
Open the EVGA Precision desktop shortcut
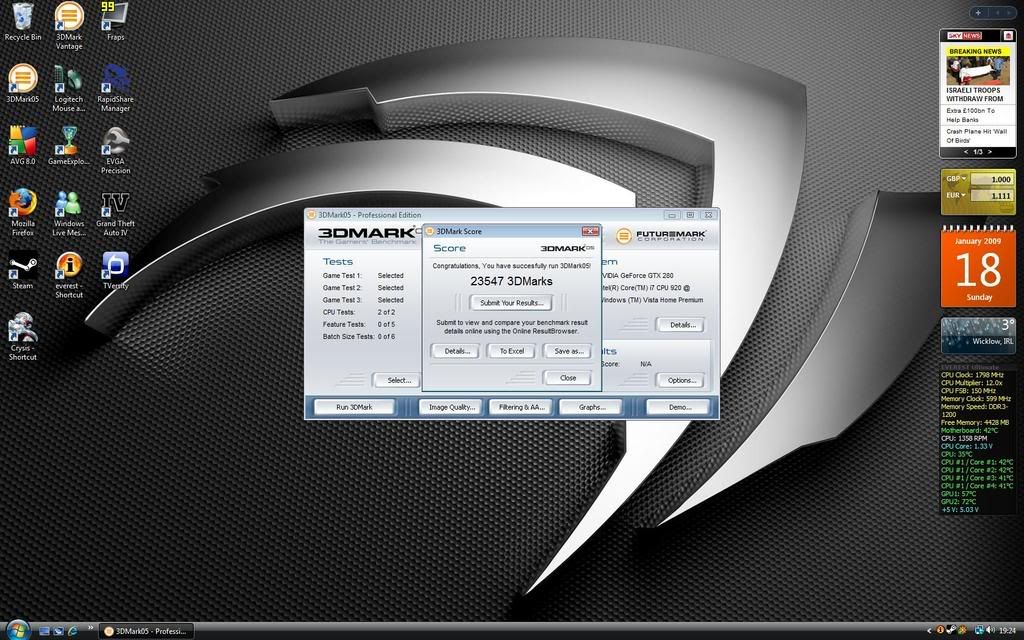[x=115, y=150]
